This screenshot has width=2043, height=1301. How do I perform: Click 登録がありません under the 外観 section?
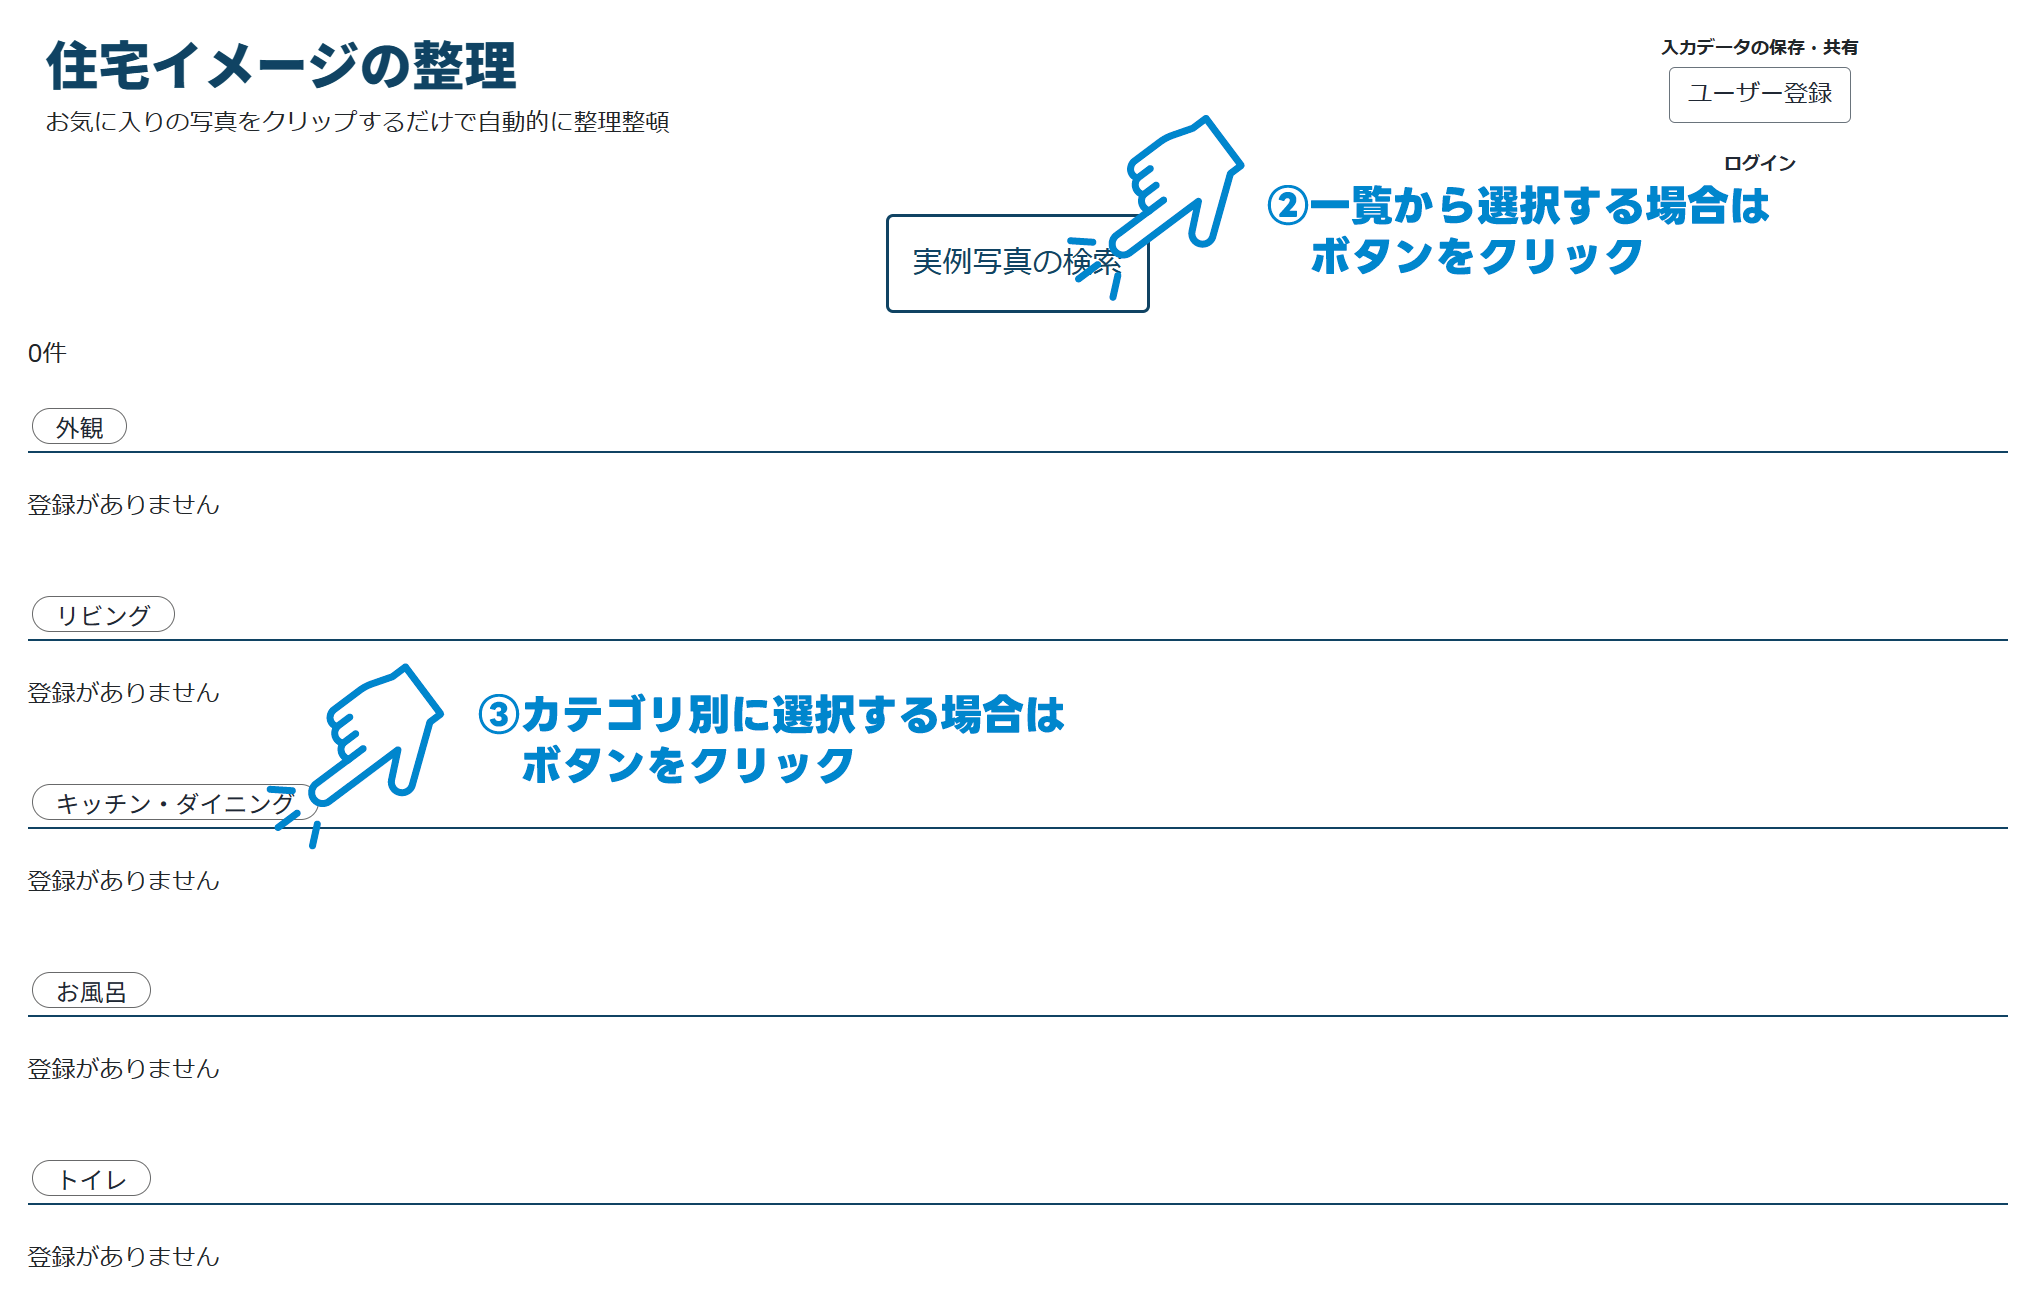click(x=122, y=506)
